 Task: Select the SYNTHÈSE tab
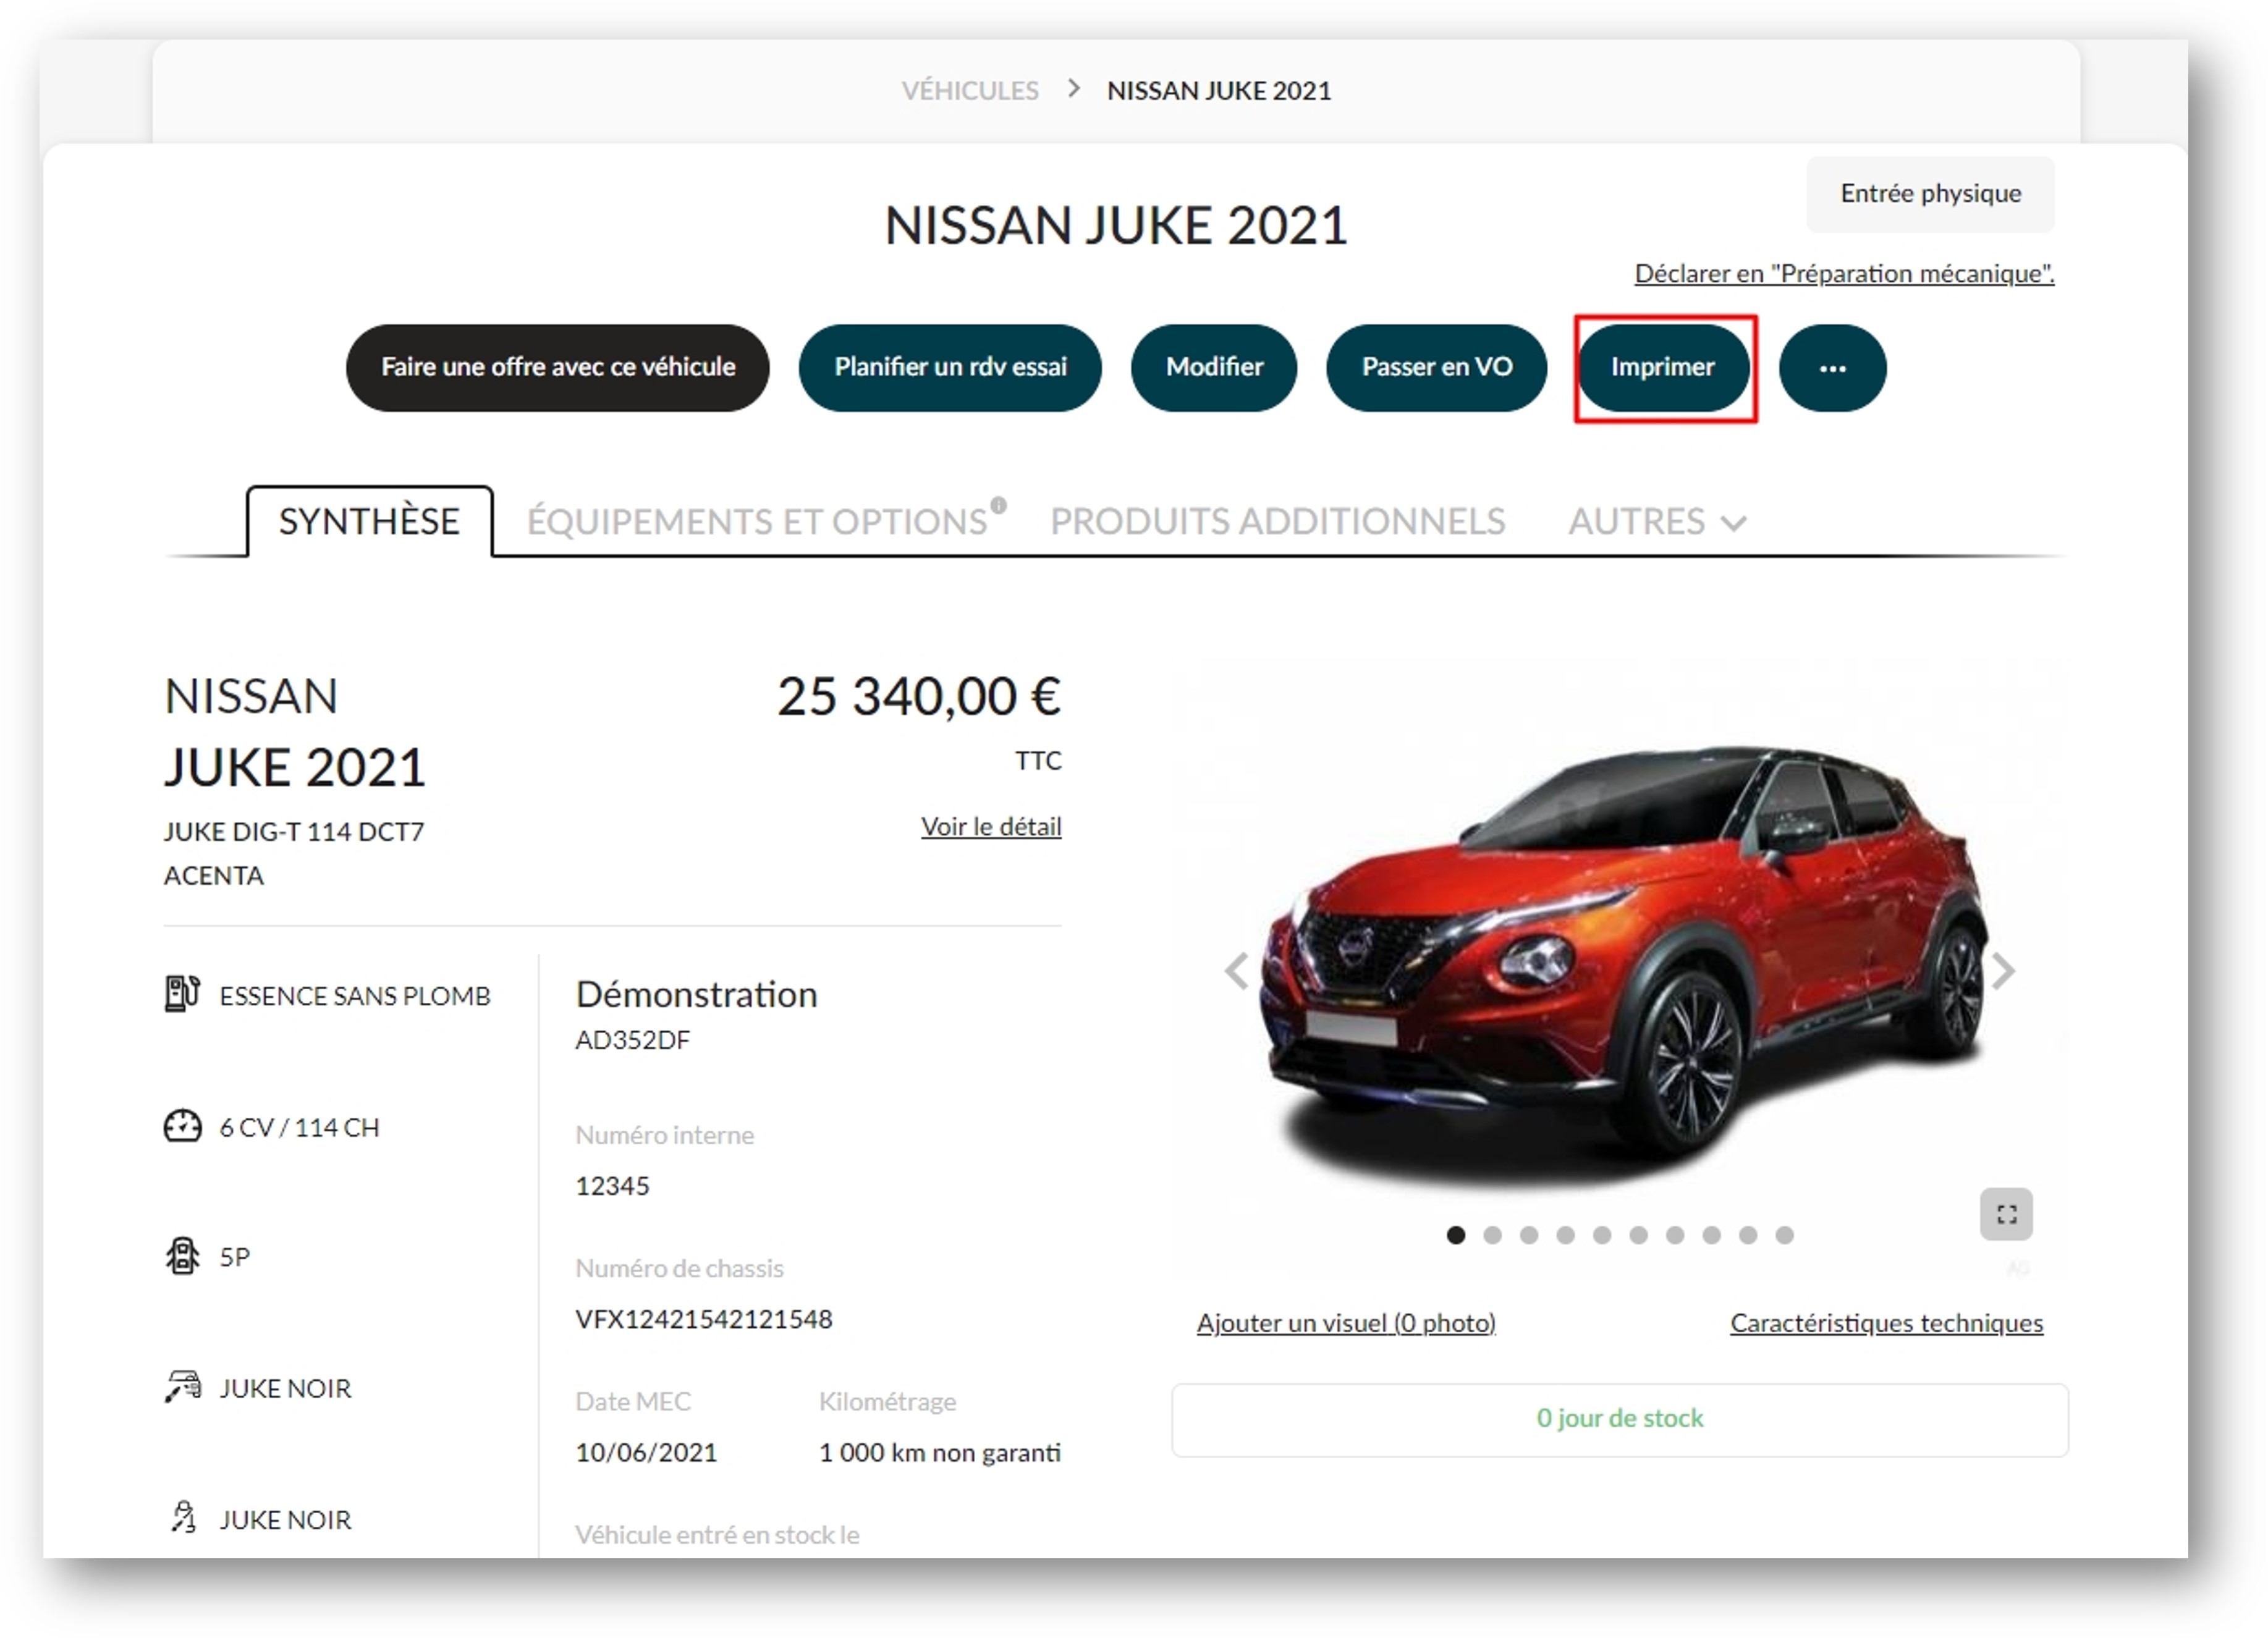(x=369, y=521)
